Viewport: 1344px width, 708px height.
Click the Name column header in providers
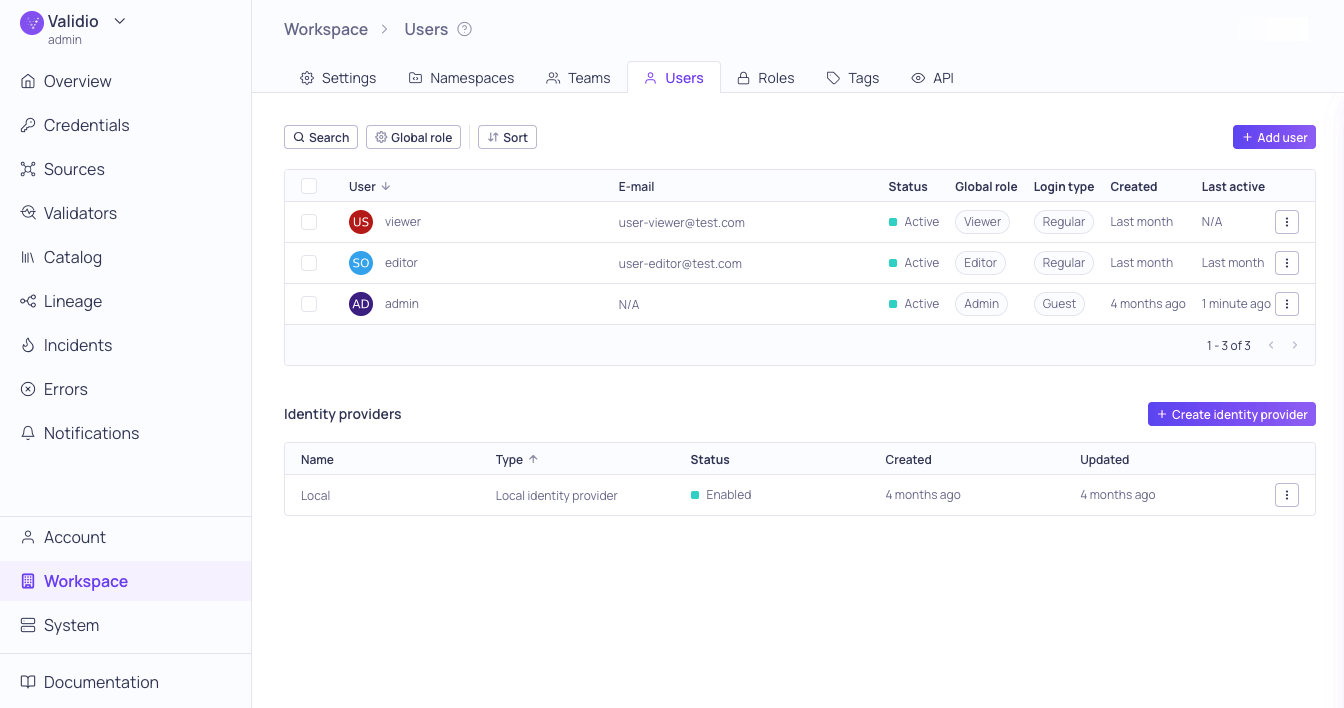tap(317, 460)
